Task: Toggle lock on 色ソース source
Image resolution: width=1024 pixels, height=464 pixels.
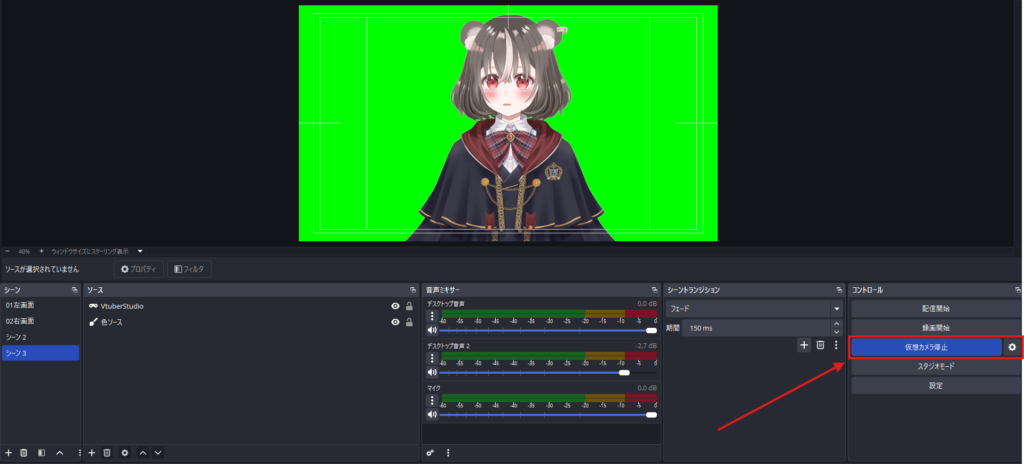Action: click(409, 322)
